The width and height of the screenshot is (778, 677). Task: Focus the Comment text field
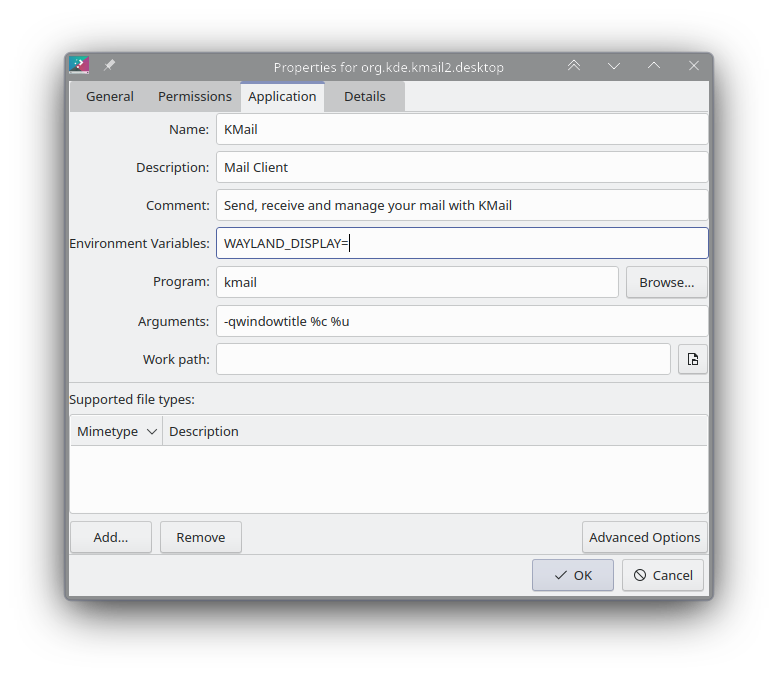(462, 205)
